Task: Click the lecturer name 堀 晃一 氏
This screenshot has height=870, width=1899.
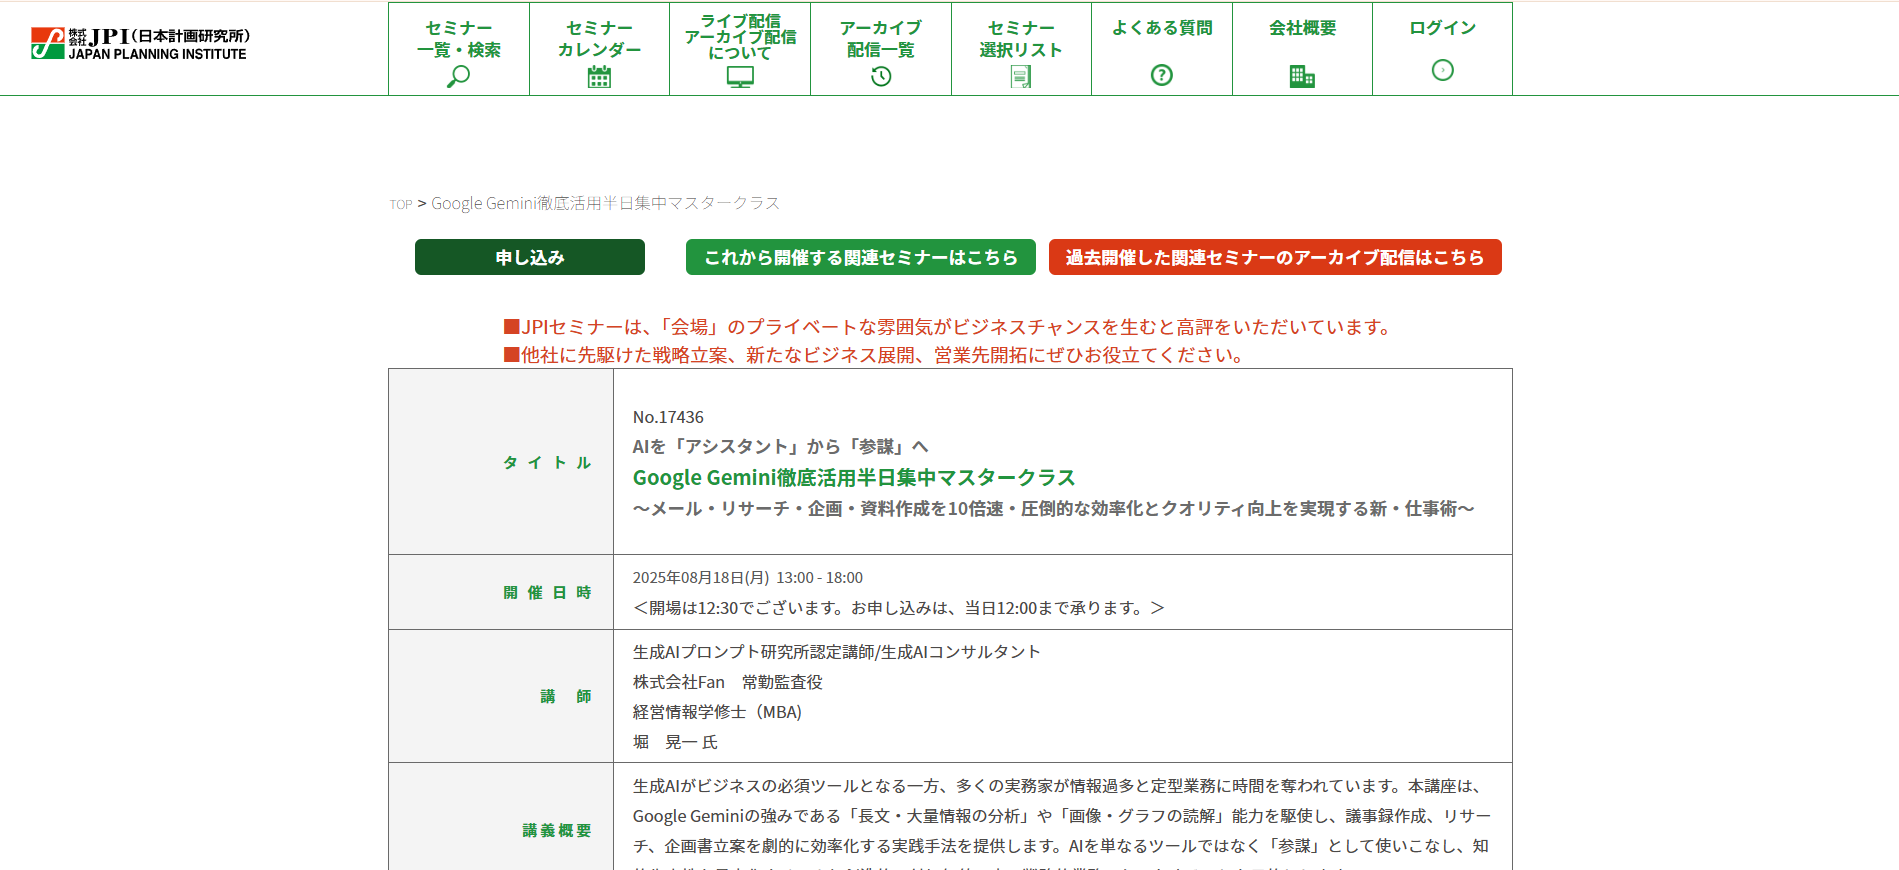Action: [676, 742]
